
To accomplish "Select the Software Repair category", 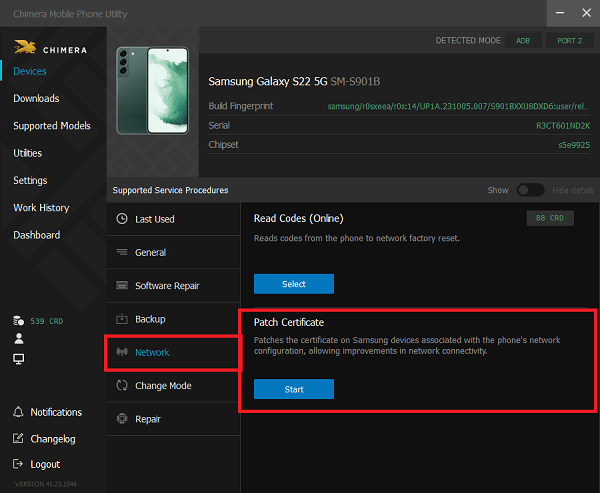I will tap(173, 286).
